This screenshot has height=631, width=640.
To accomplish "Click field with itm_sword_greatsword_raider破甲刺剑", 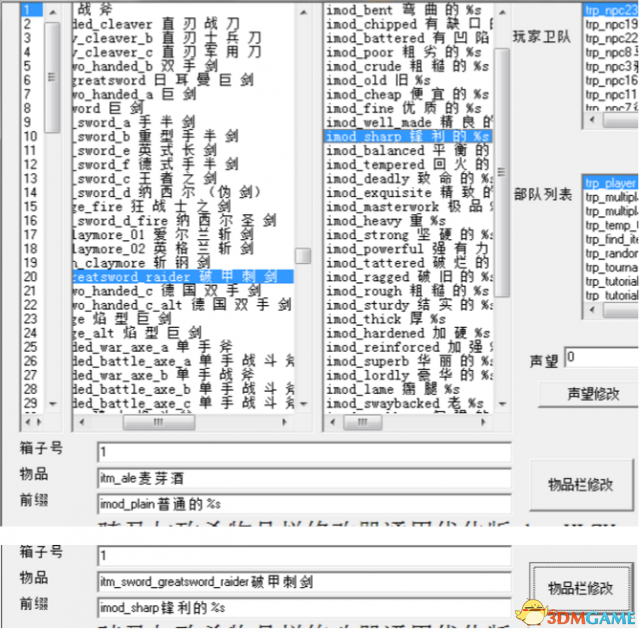I will 304,582.
